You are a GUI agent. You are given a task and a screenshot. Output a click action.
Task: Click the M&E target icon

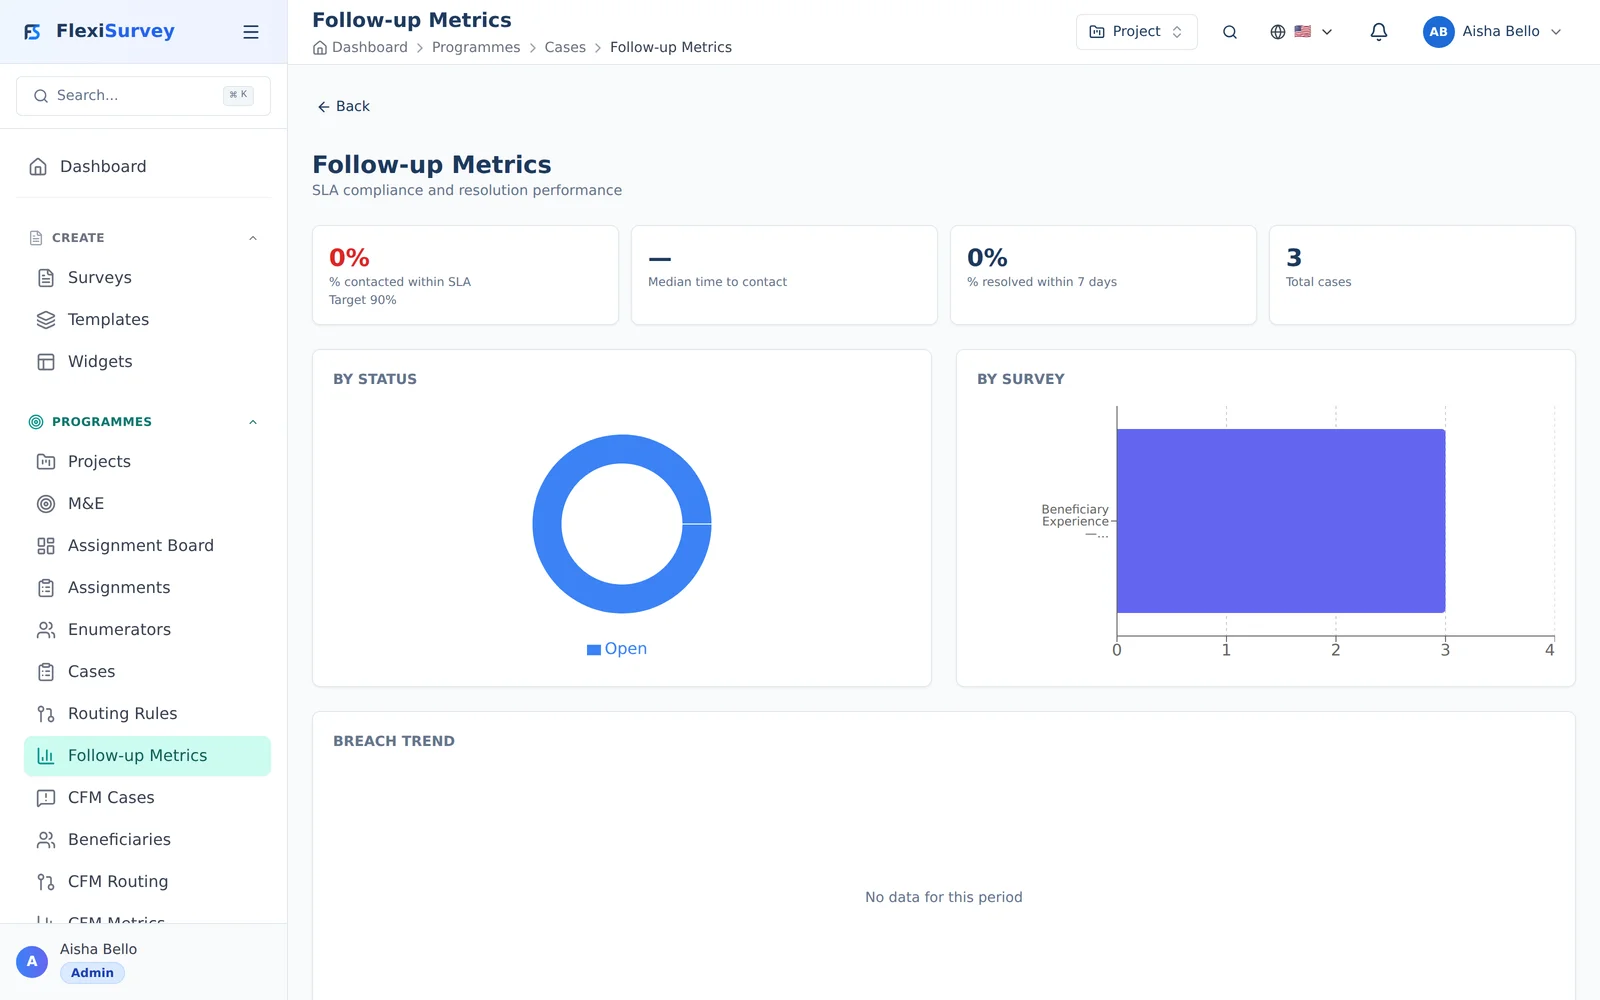click(46, 504)
